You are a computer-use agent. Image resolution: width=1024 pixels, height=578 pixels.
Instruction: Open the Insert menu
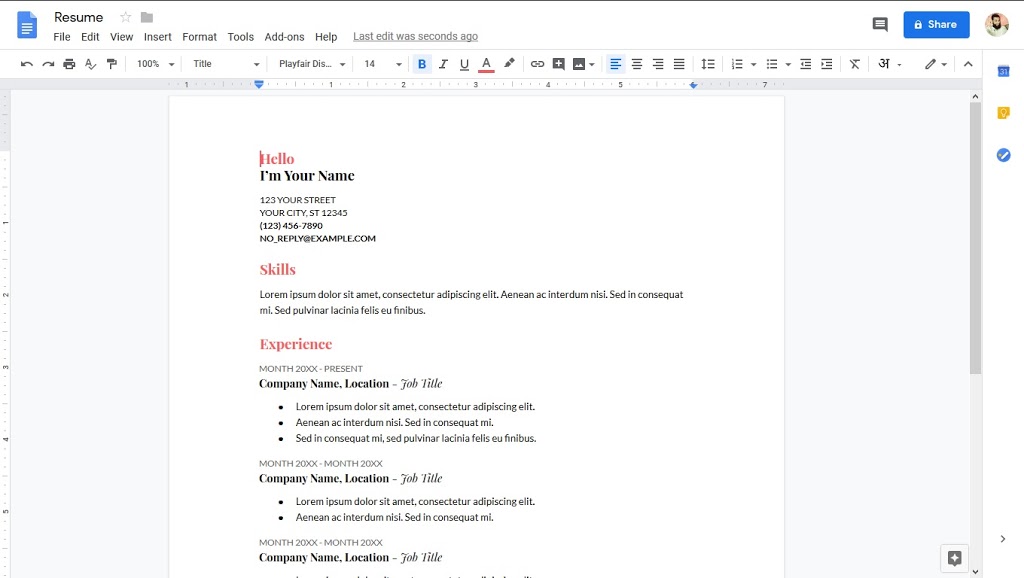(x=157, y=37)
